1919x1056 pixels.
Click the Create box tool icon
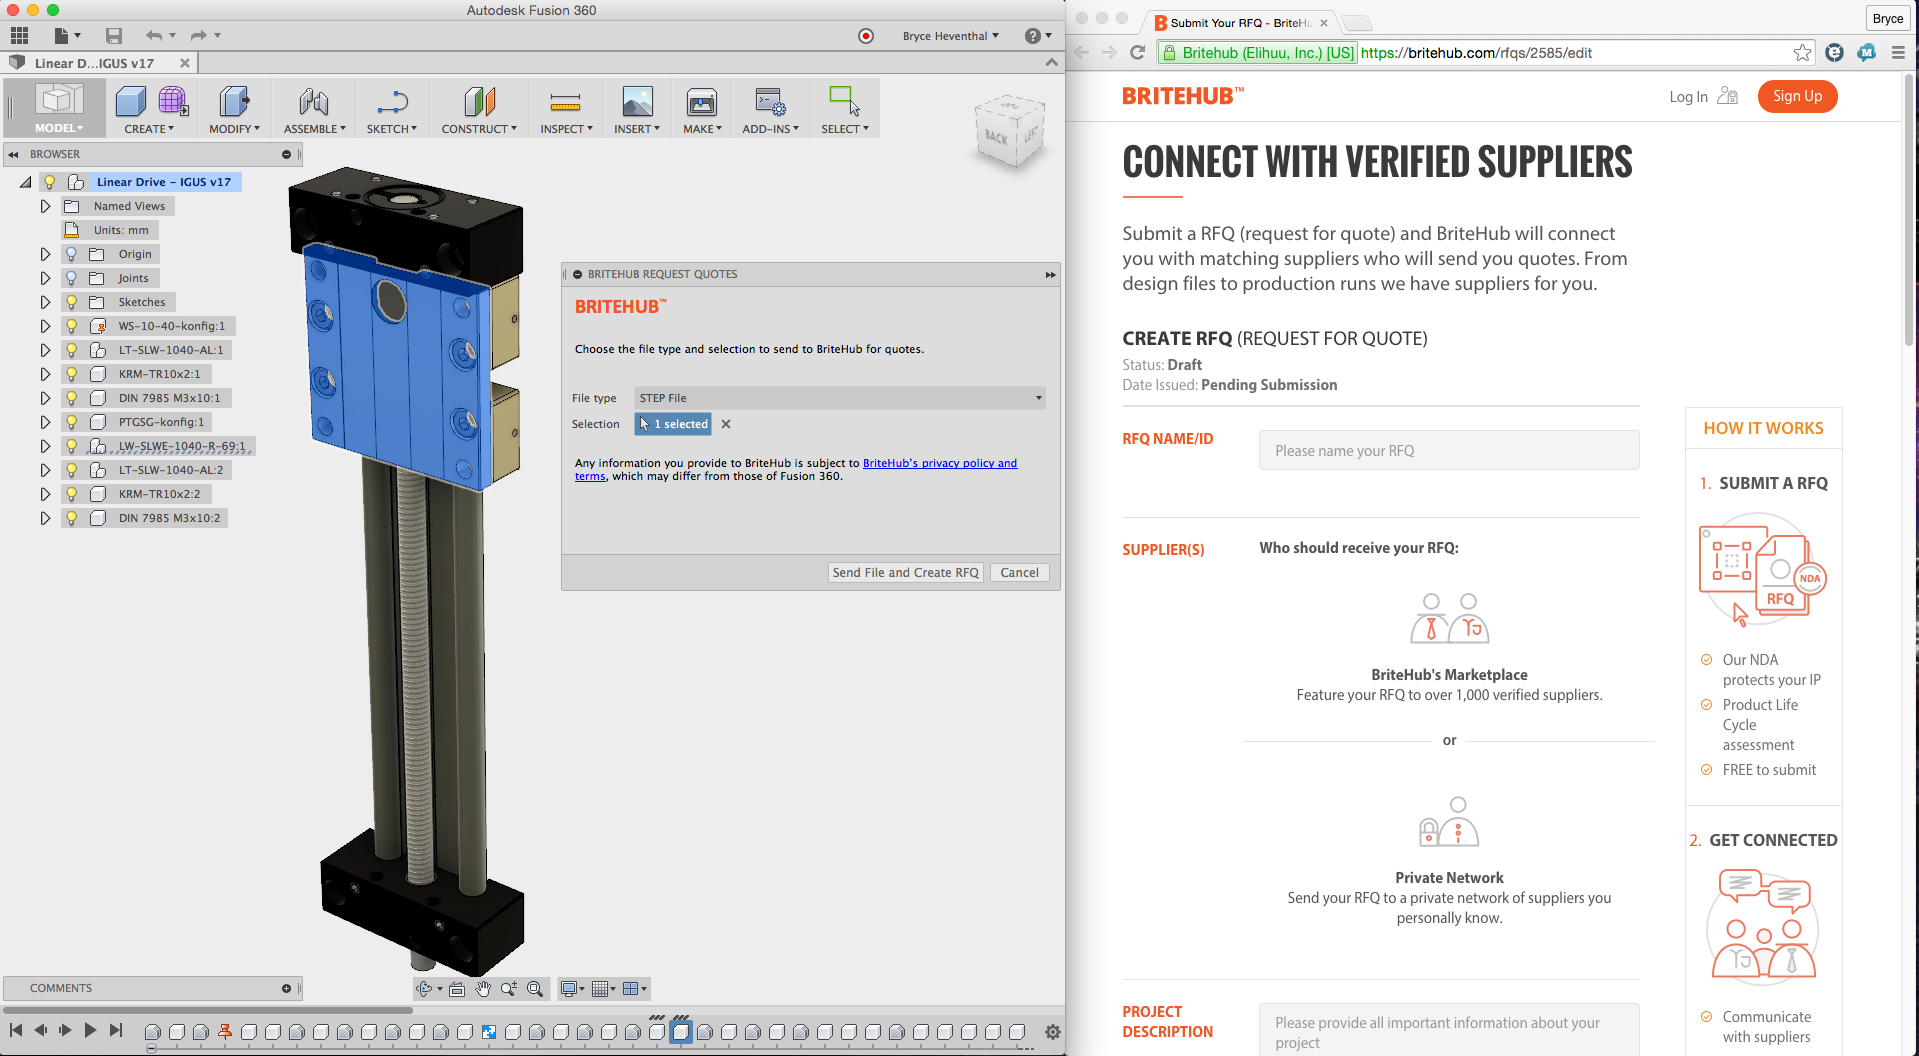click(130, 101)
